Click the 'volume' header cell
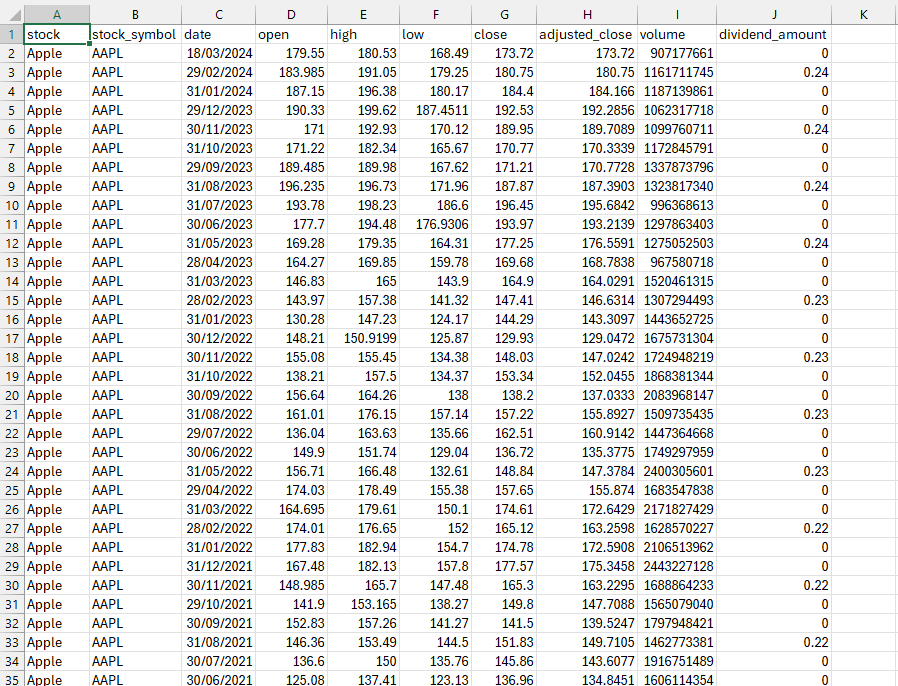Image resolution: width=898 pixels, height=686 pixels. point(677,34)
